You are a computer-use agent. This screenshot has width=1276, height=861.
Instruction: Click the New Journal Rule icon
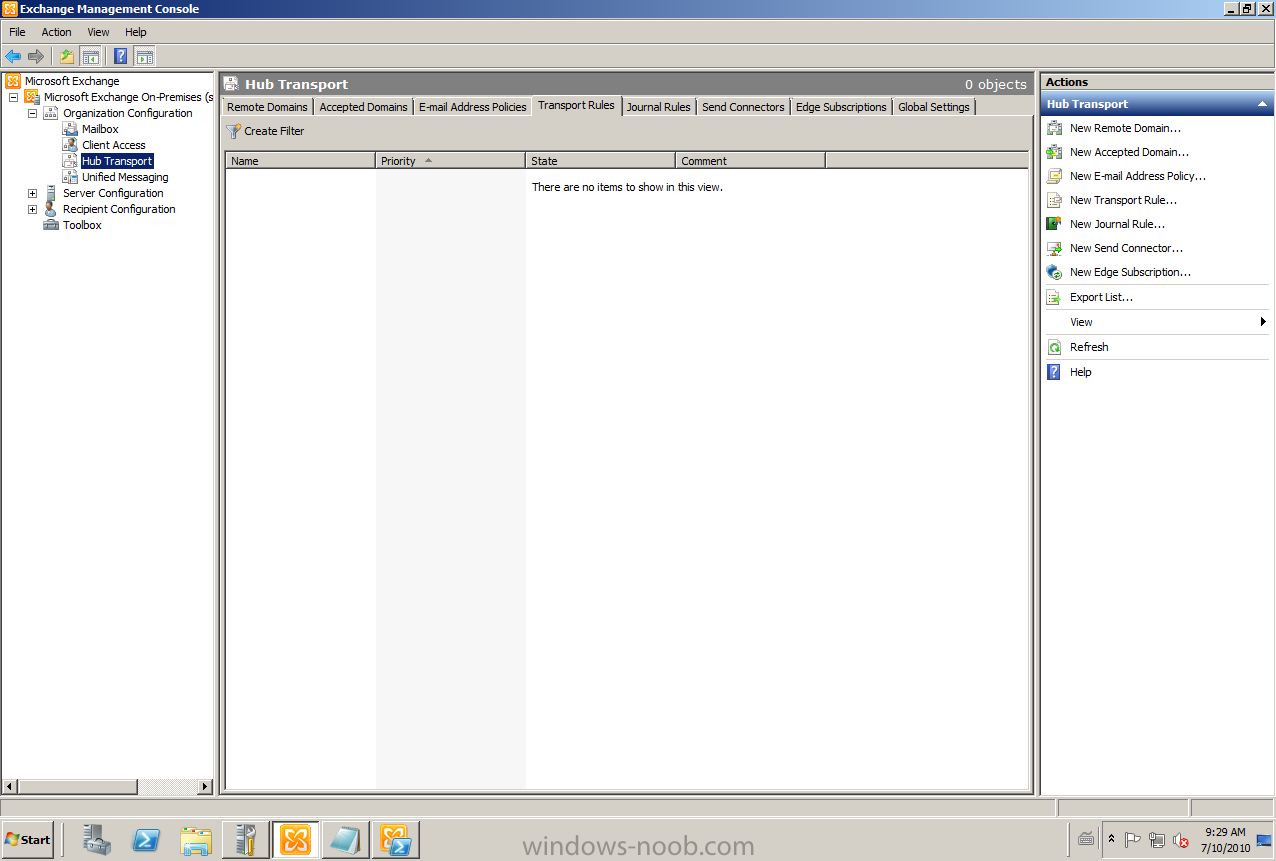pos(1054,224)
